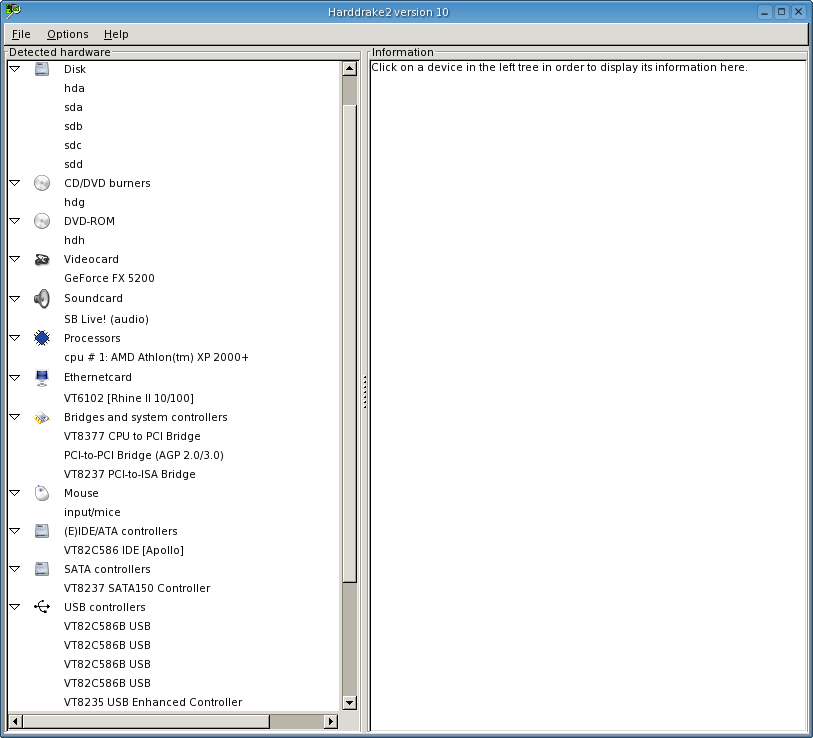Click the Ethernetcard monitor icon
The height and width of the screenshot is (738, 813).
[41, 378]
